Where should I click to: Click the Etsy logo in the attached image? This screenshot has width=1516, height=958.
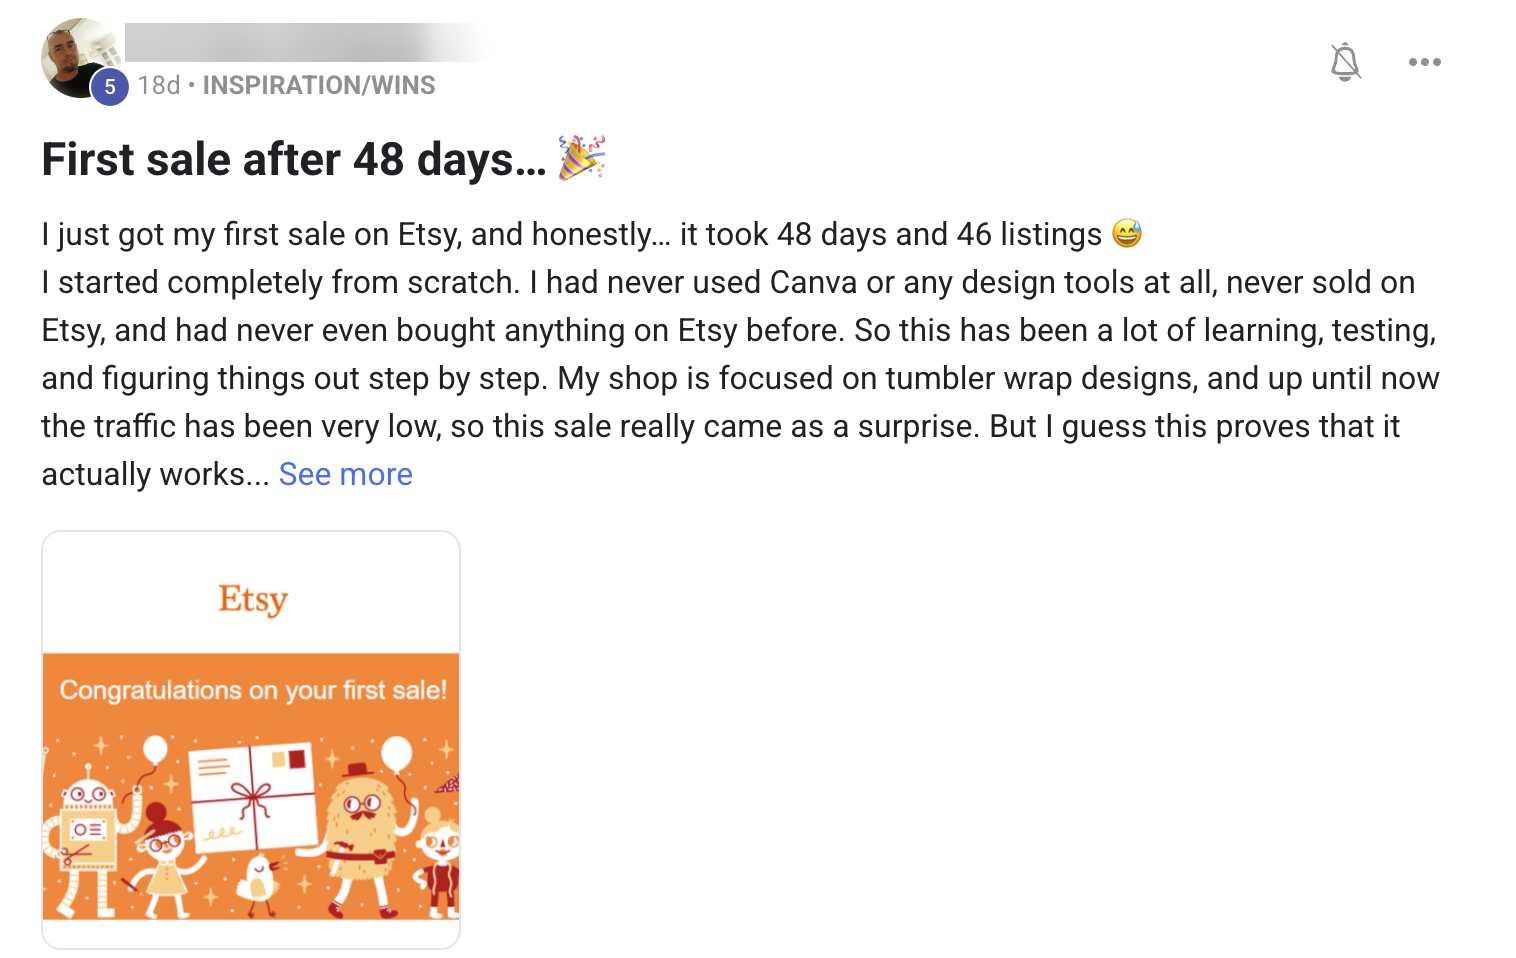coord(251,598)
